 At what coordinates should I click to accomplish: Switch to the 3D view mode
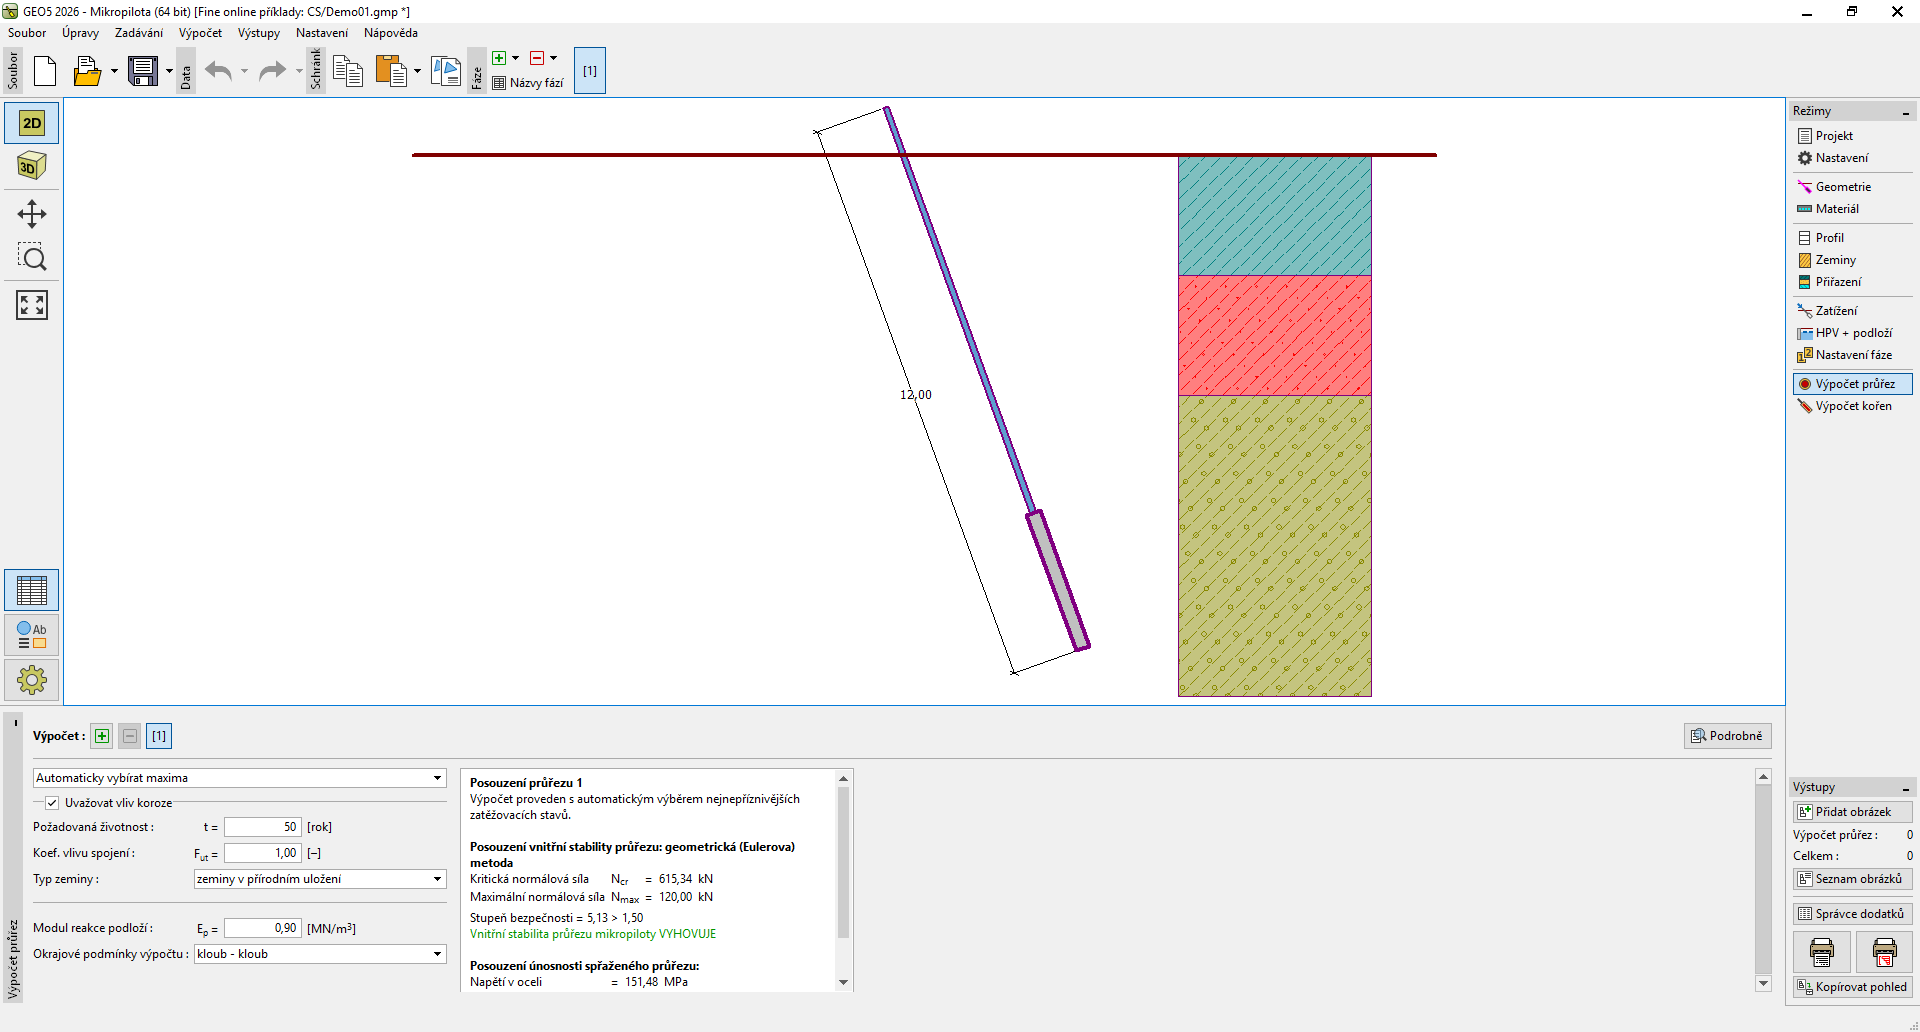click(x=31, y=166)
